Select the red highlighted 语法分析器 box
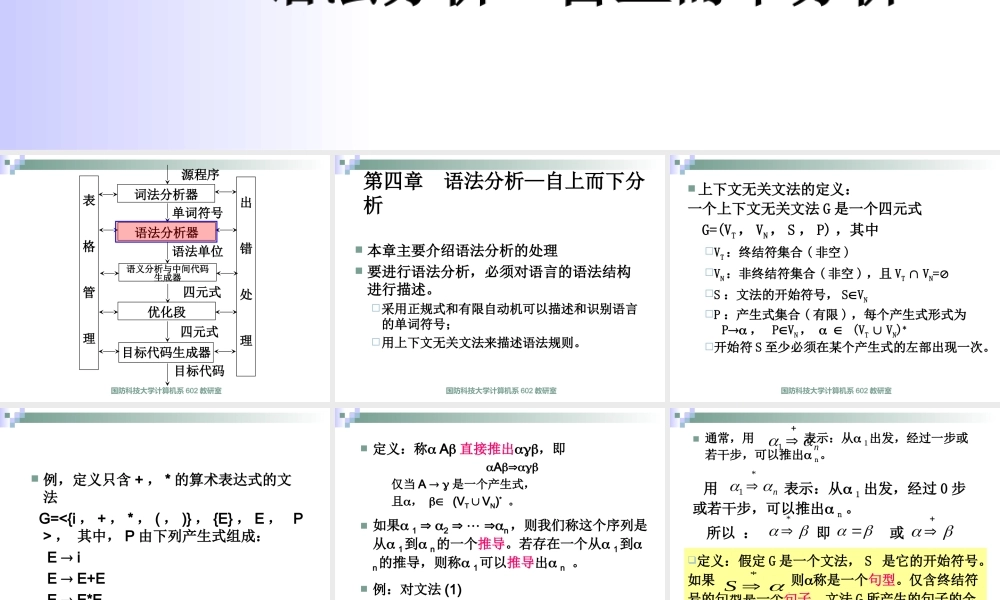The height and width of the screenshot is (600, 1000). pos(166,232)
